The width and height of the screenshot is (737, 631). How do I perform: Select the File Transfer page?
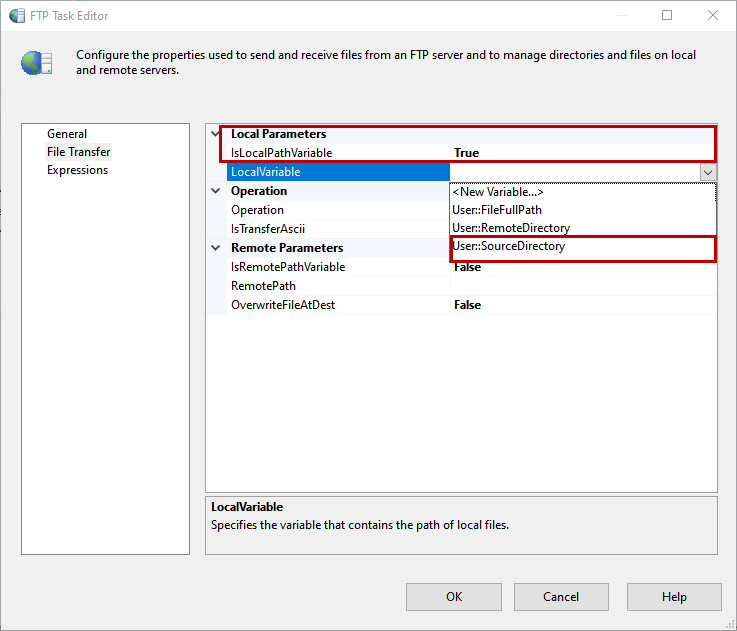[79, 152]
